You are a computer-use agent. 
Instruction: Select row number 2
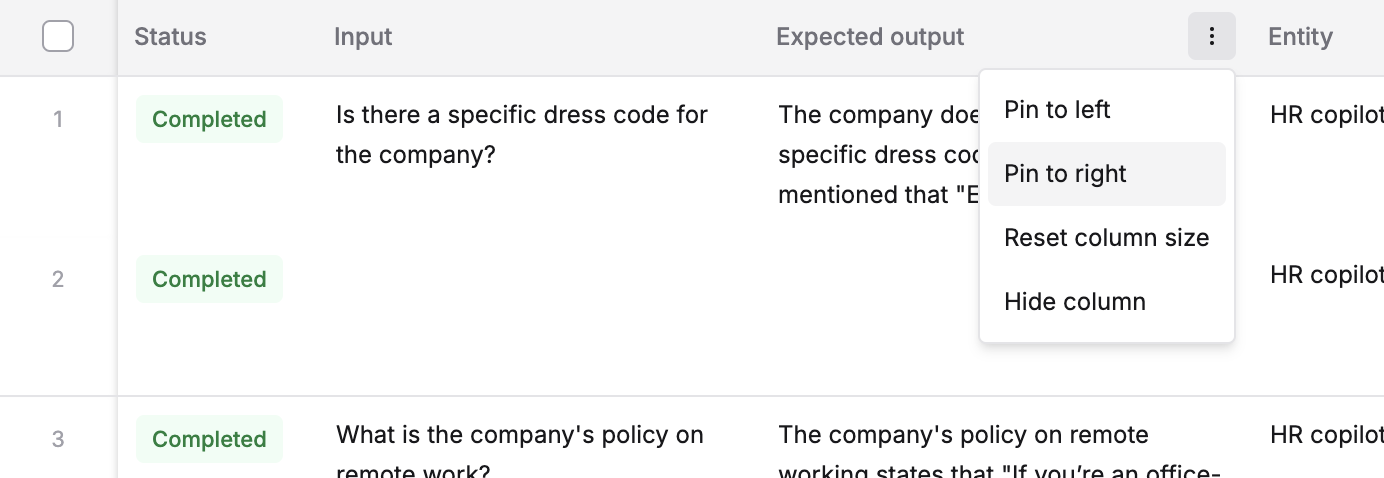click(x=58, y=279)
